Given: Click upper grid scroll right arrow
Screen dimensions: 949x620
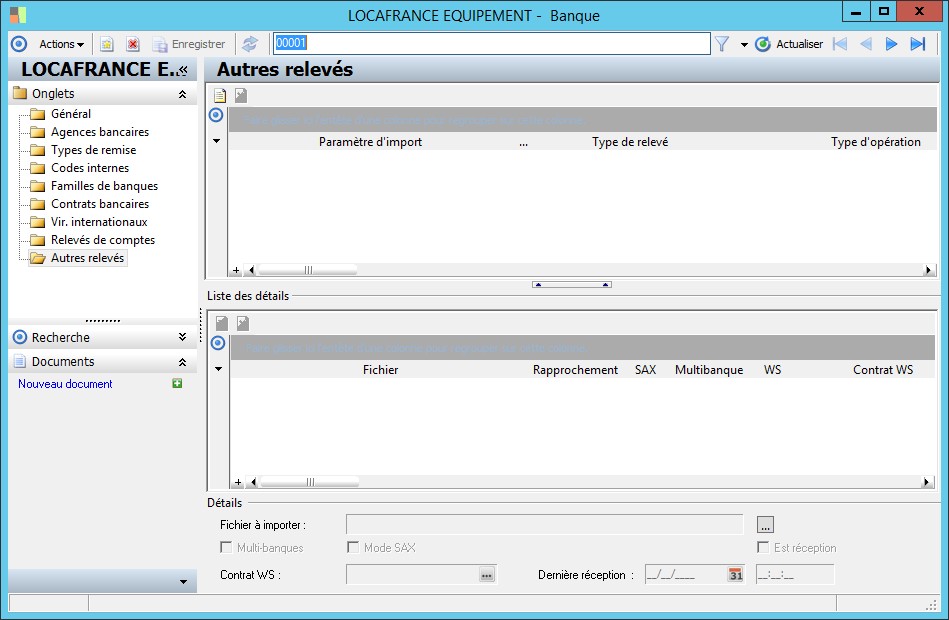Looking at the screenshot, I should (928, 270).
